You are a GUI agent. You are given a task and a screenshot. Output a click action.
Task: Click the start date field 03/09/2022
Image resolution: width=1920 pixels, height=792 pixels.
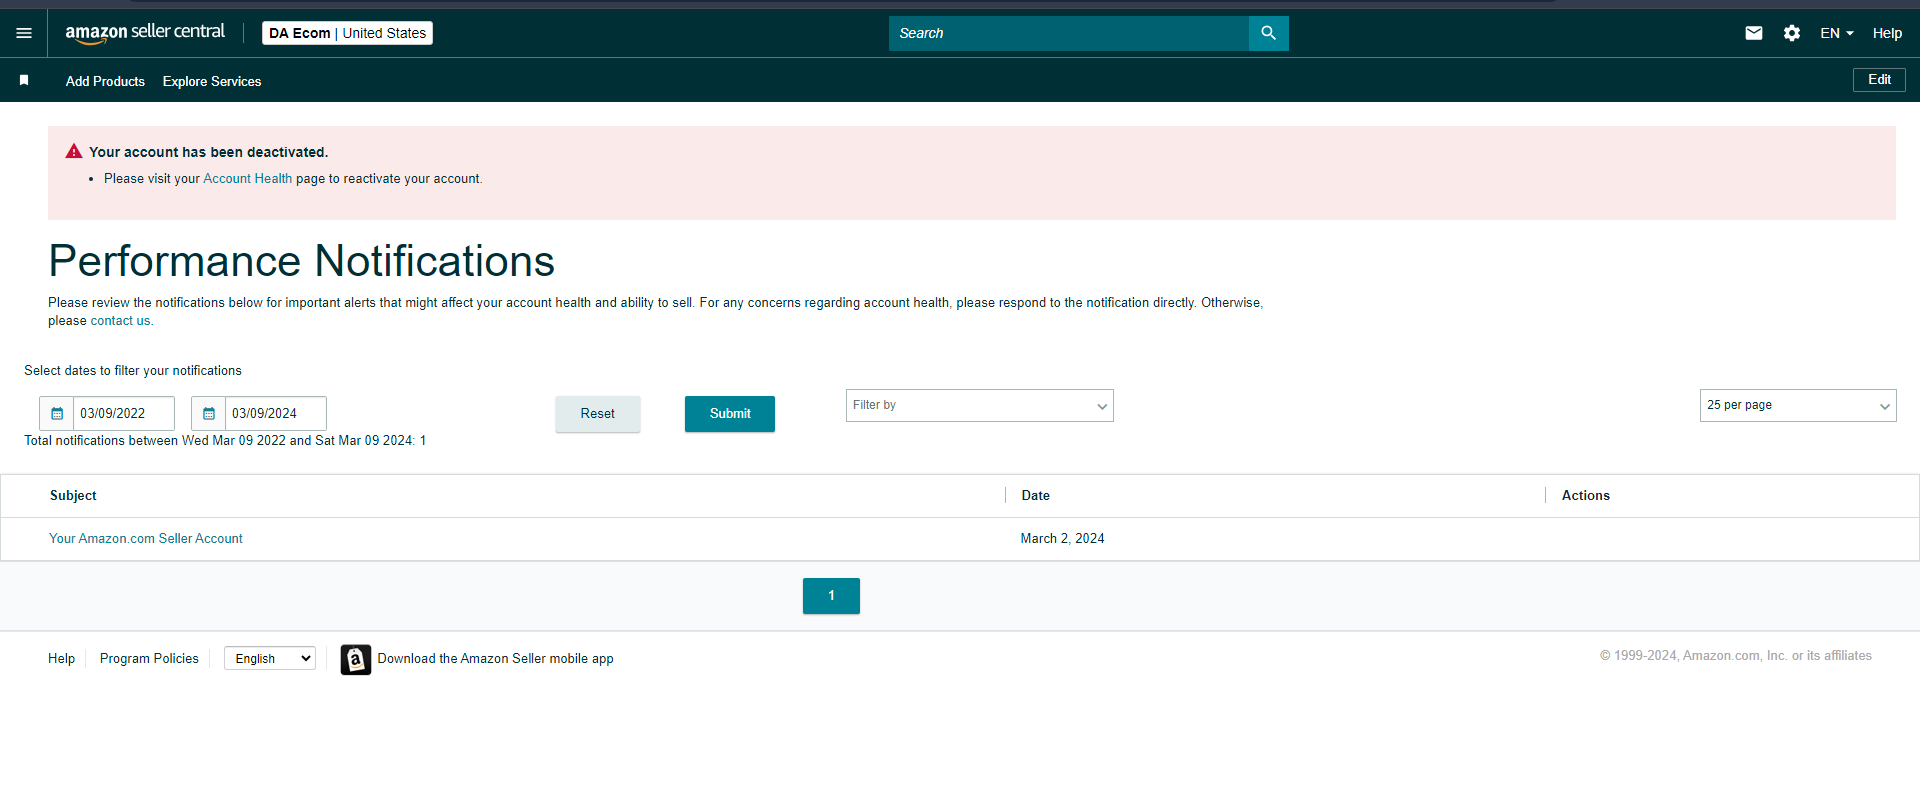(124, 413)
